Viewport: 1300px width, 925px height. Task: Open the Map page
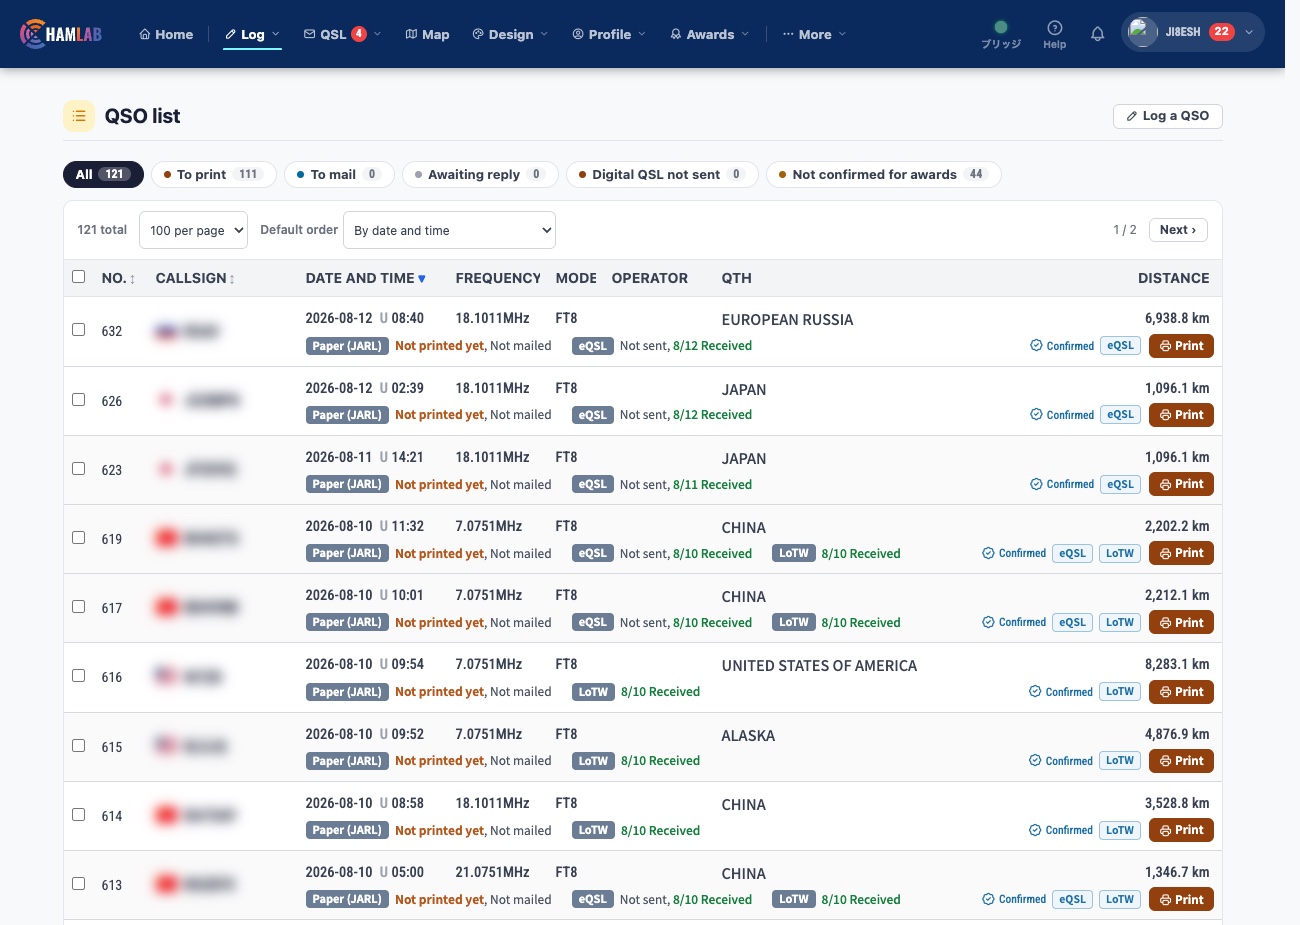pyautogui.click(x=427, y=34)
